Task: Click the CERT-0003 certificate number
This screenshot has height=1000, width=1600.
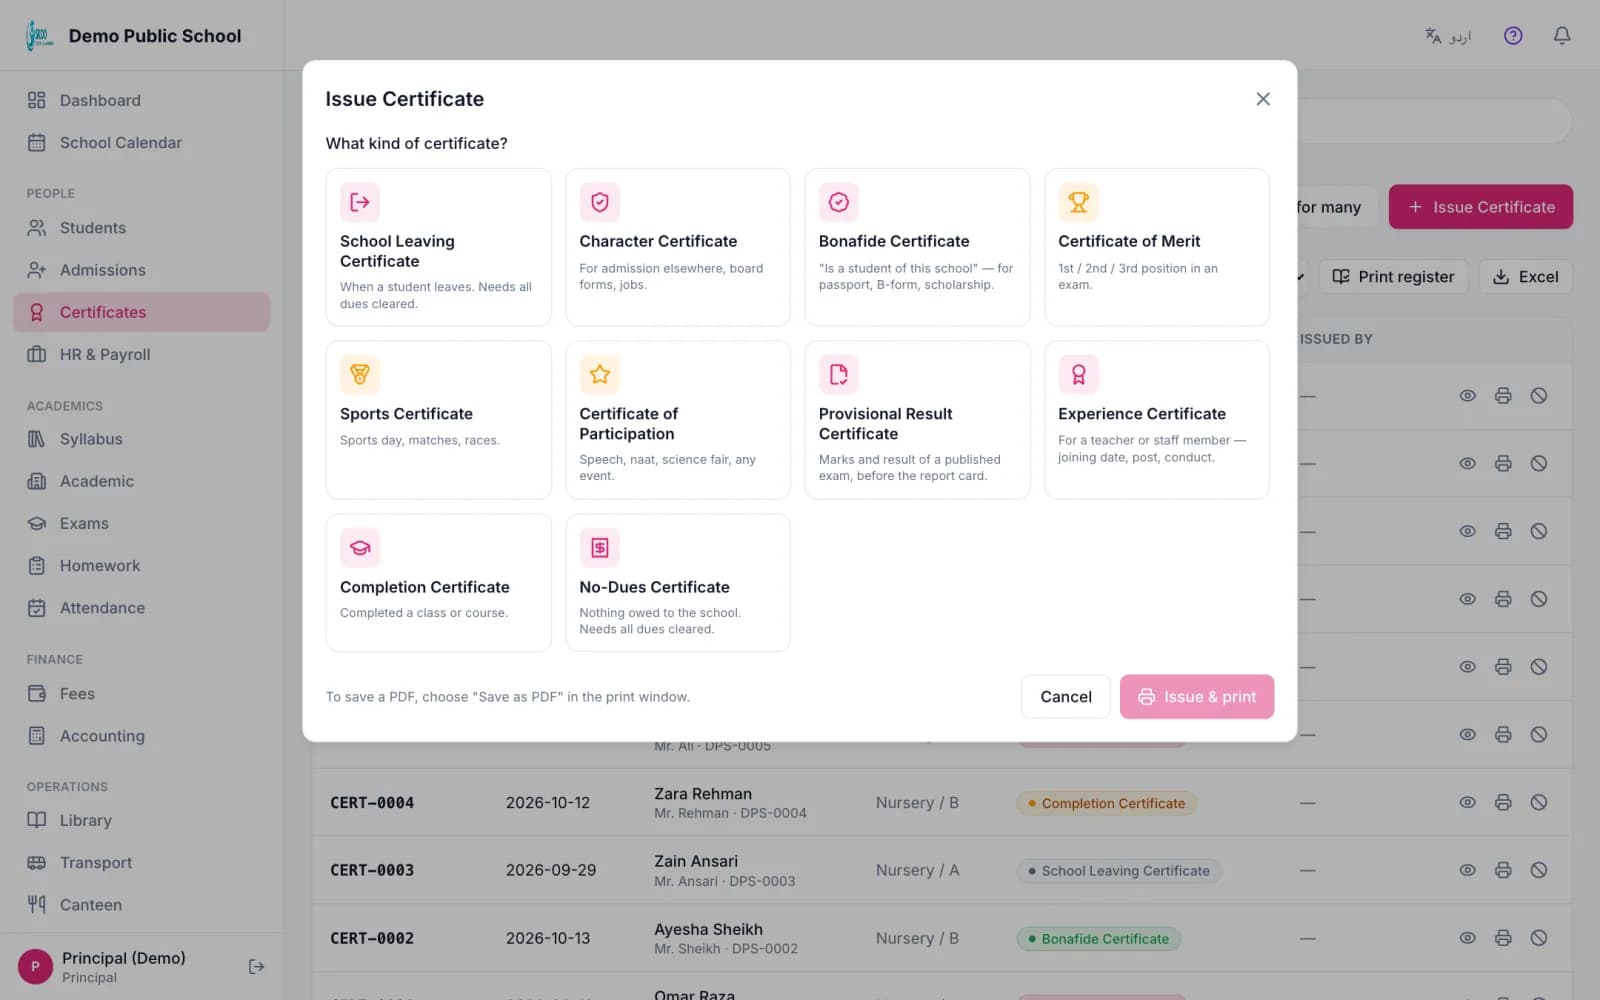Action: pos(372,870)
